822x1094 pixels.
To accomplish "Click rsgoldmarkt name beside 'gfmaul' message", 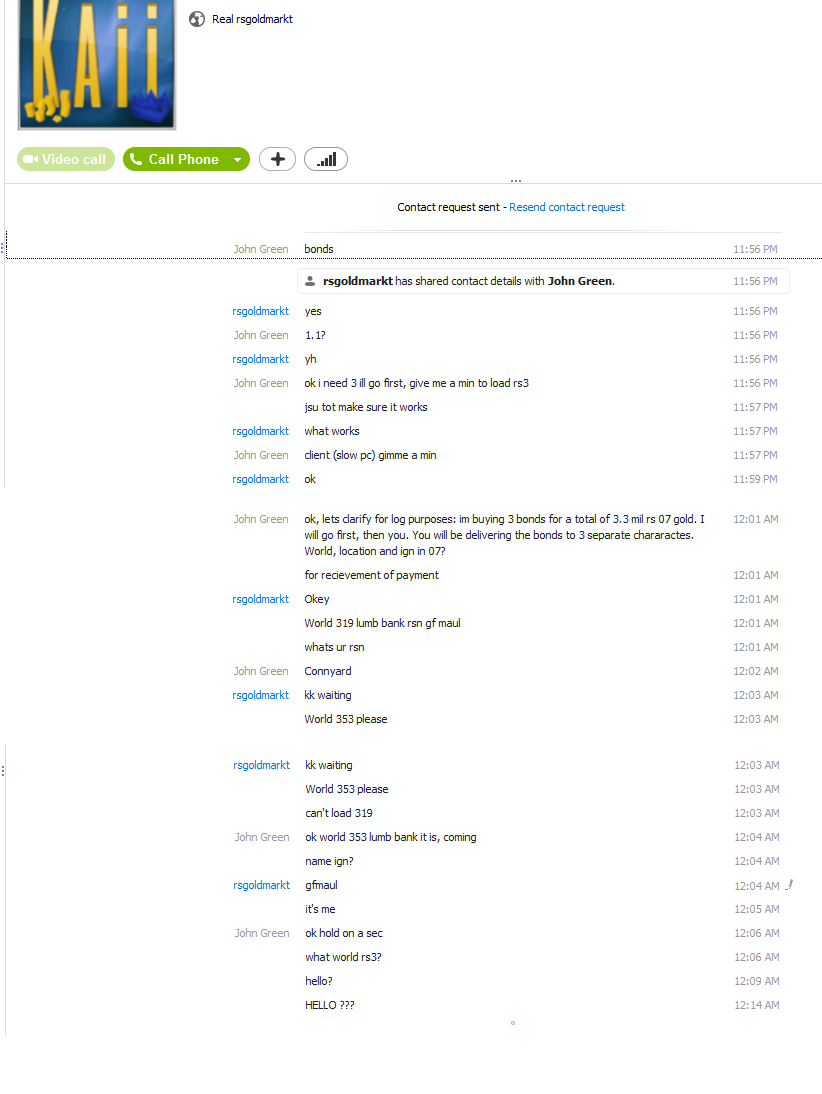I will coord(262,885).
